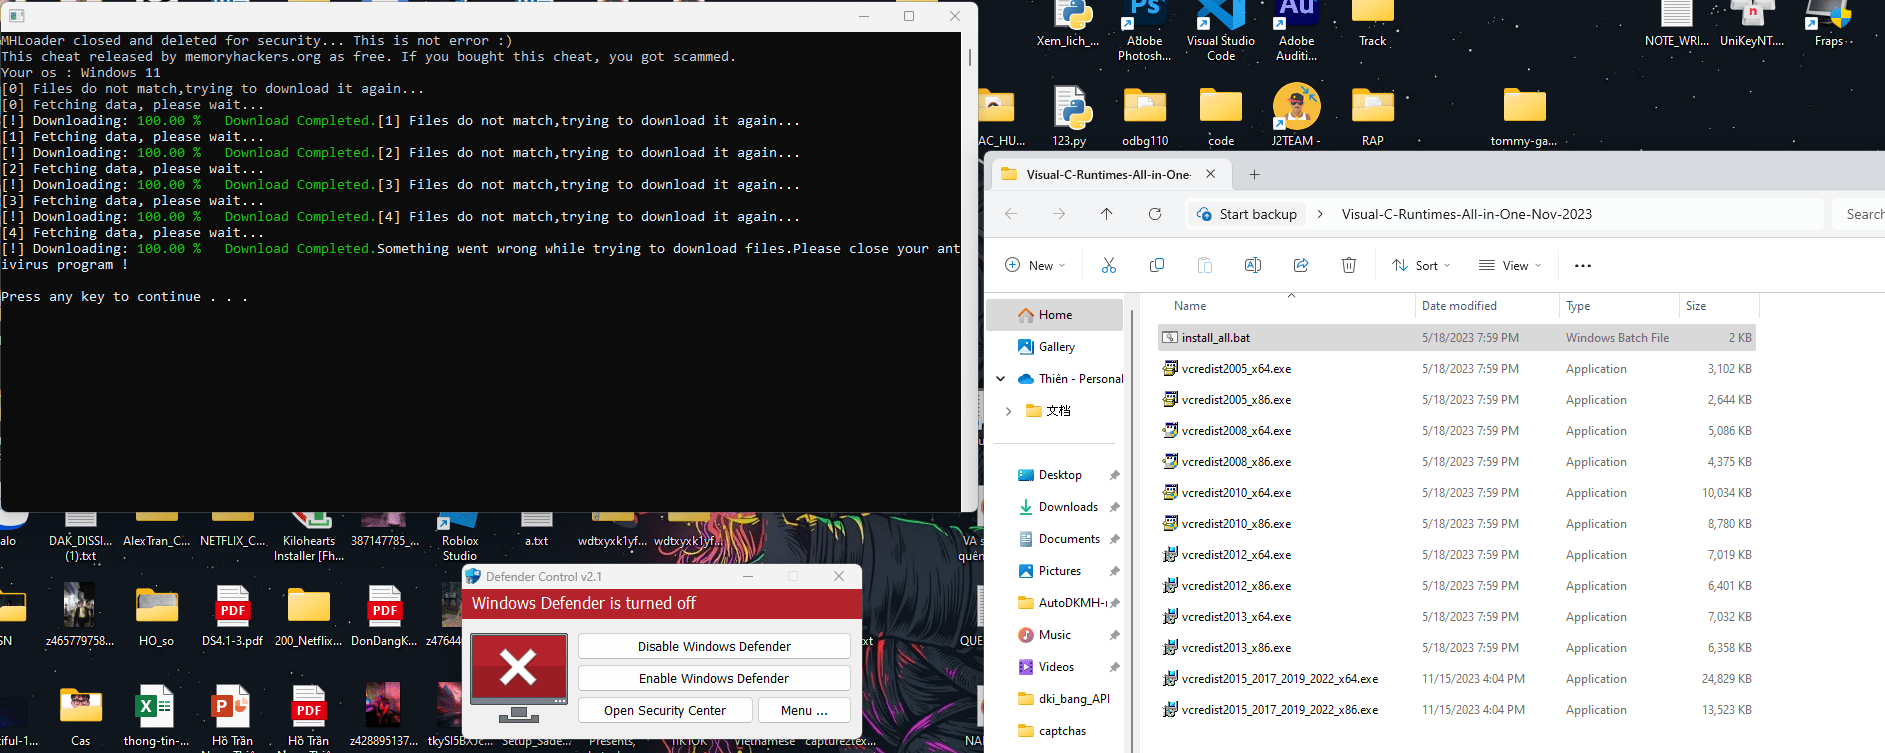Select vcredist2013_x64.exe file
The width and height of the screenshot is (1885, 753).
point(1456,617)
